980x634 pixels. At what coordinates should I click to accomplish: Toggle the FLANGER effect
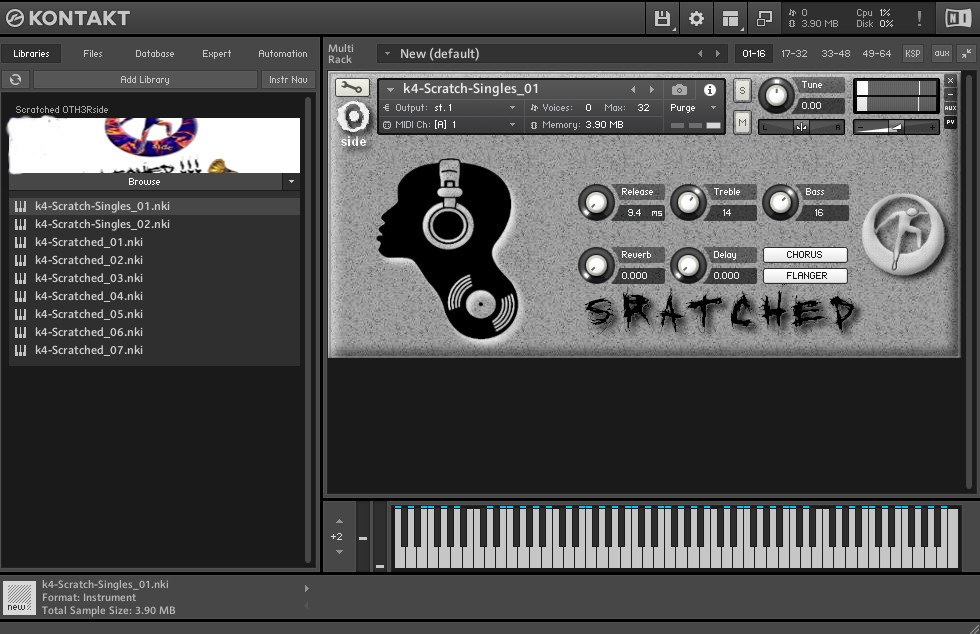click(x=805, y=276)
